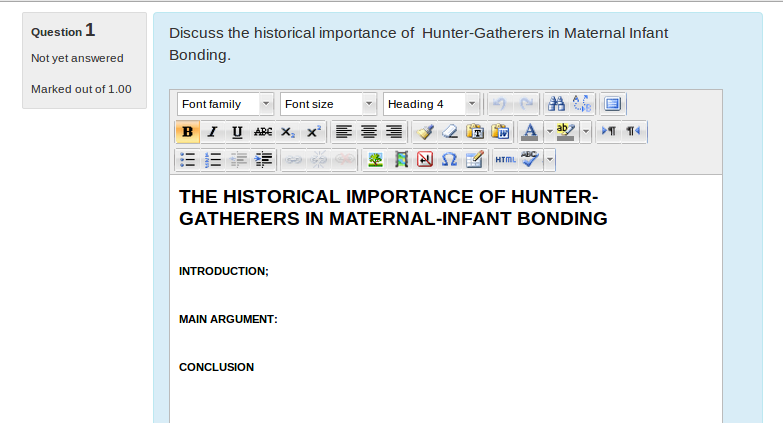Open the Font family dropdown
The image size is (783, 423).
225,104
